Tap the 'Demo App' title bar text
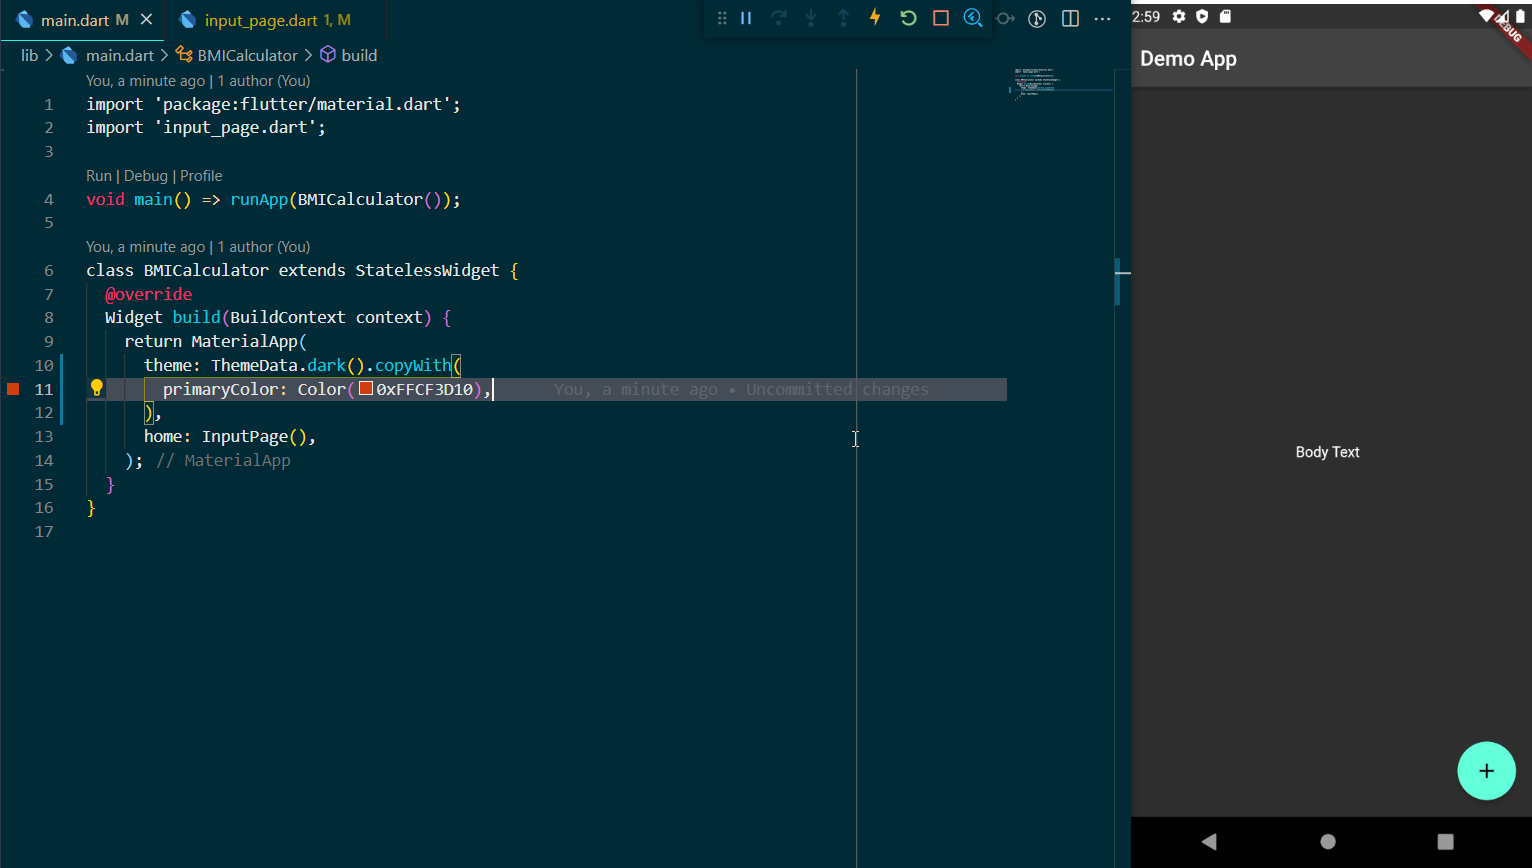The height and width of the screenshot is (868, 1532). [x=1188, y=59]
